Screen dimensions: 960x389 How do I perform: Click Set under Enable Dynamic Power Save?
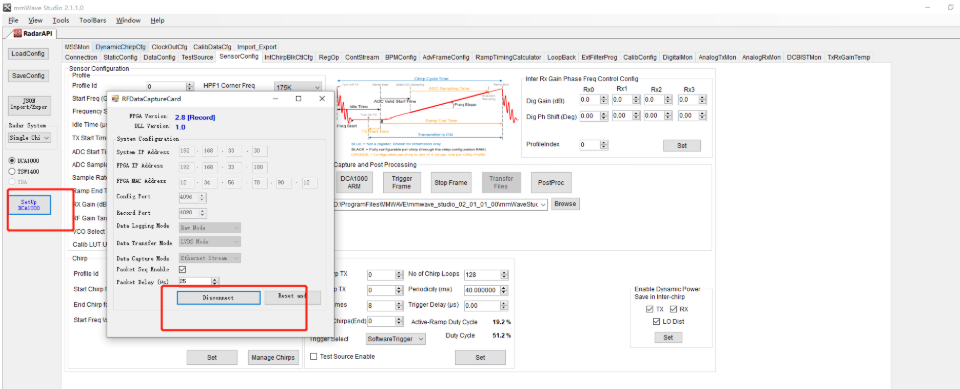point(668,337)
